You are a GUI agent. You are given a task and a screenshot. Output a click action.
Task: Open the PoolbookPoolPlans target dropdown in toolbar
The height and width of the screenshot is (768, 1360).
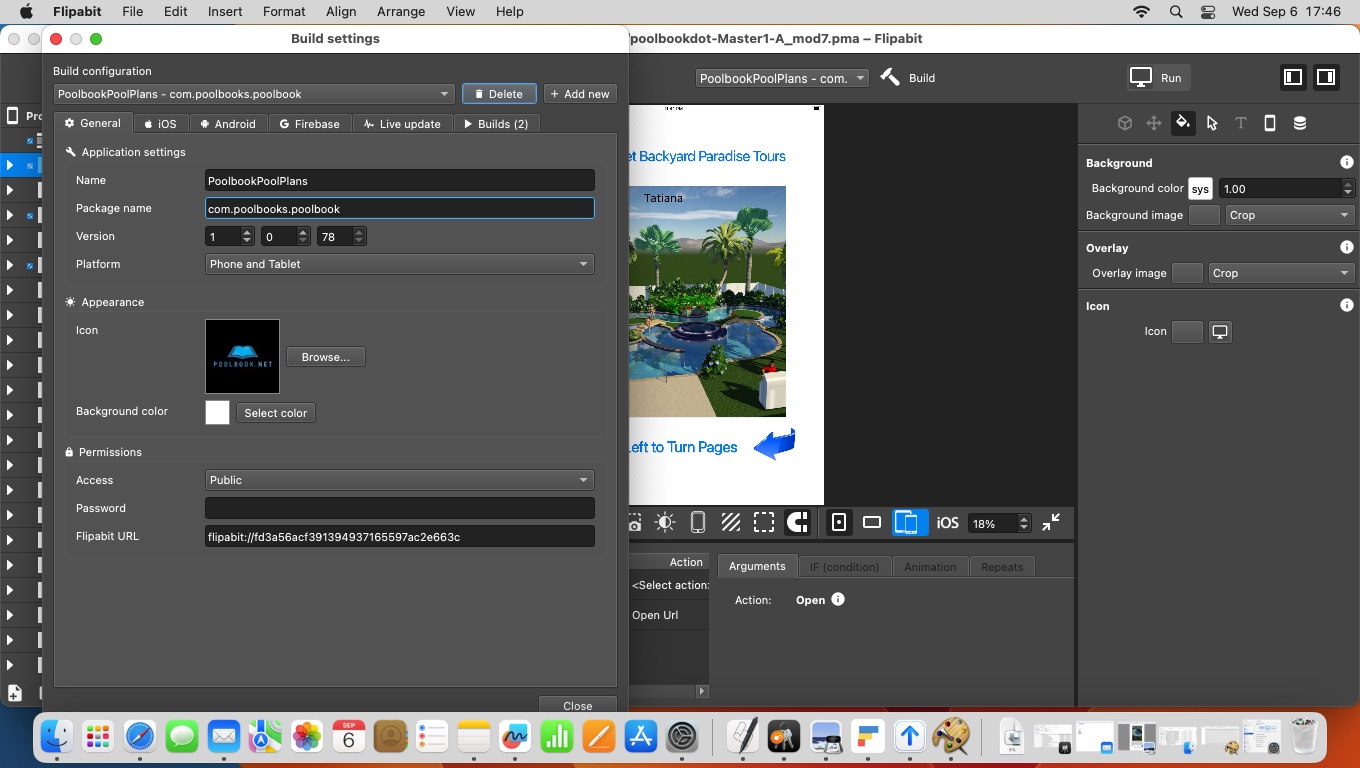tap(782, 78)
